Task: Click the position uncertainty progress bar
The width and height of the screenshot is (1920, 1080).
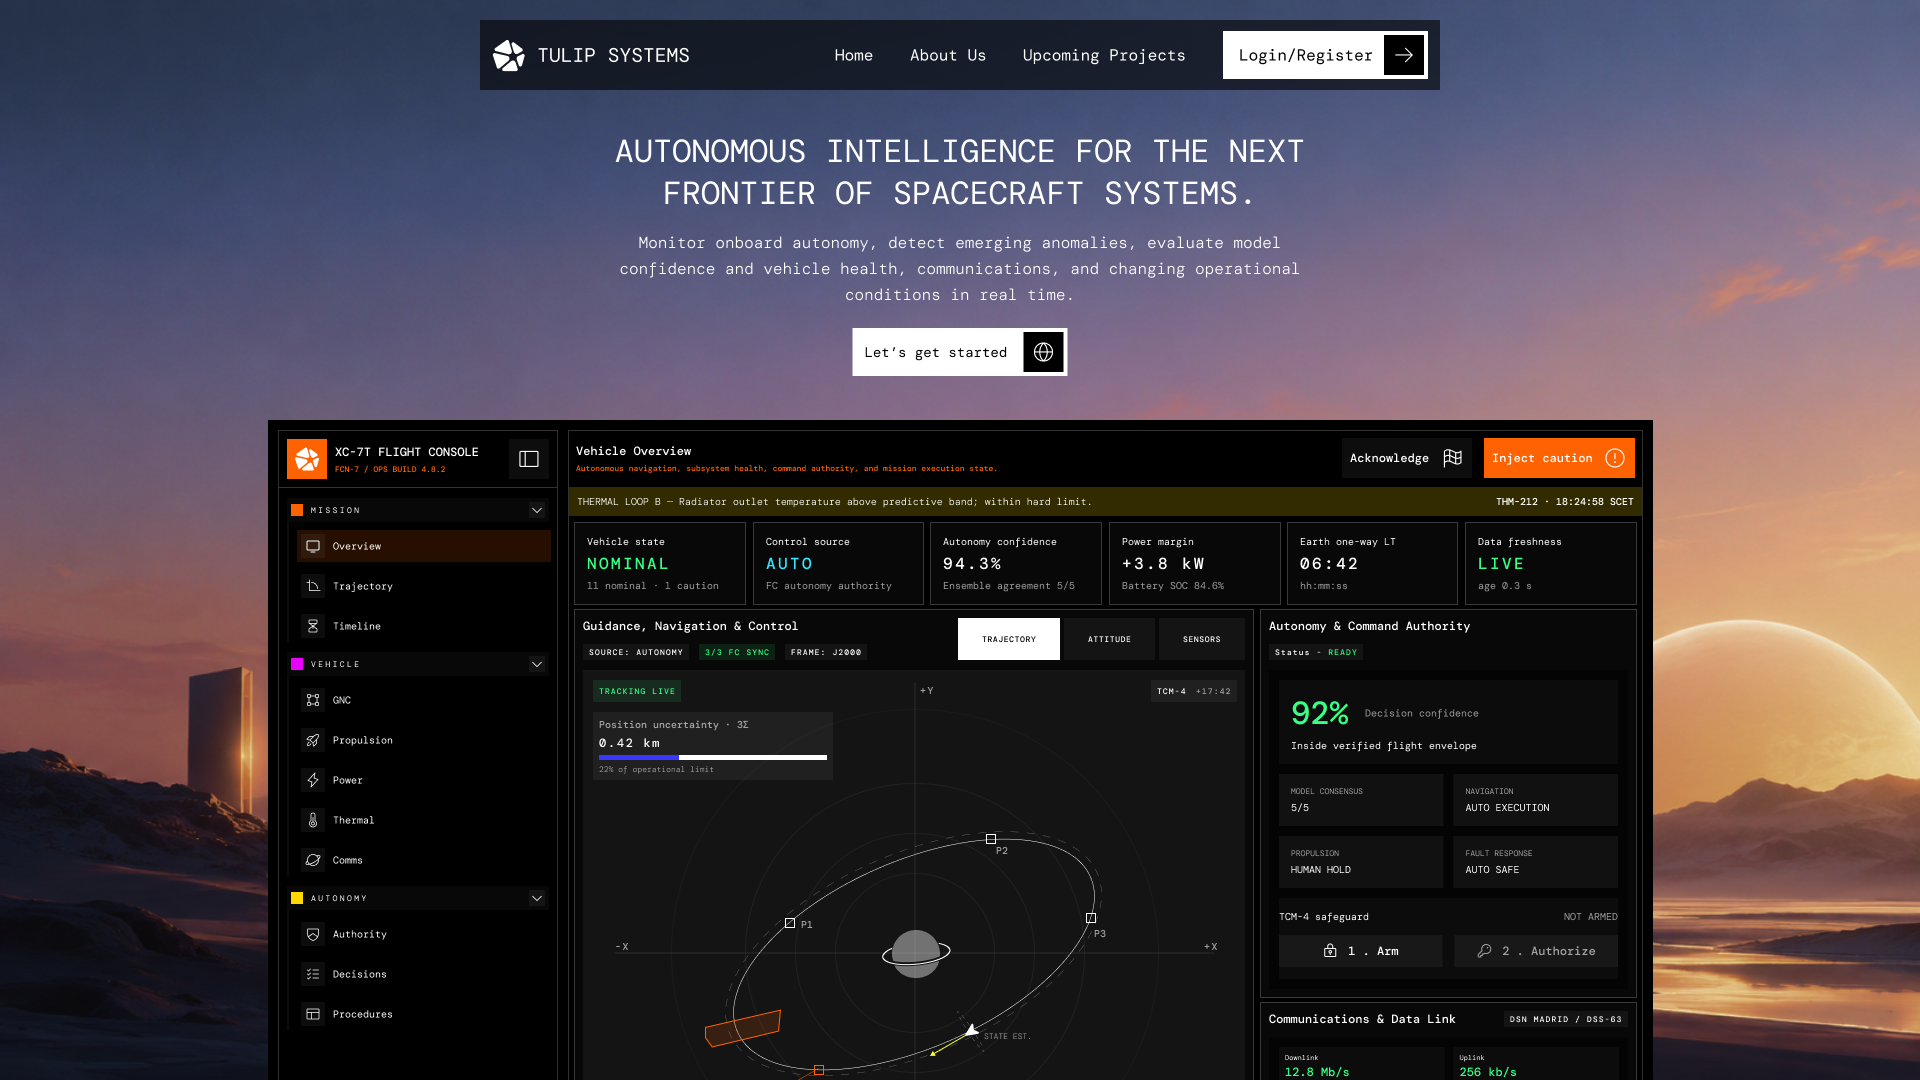Action: tap(713, 758)
